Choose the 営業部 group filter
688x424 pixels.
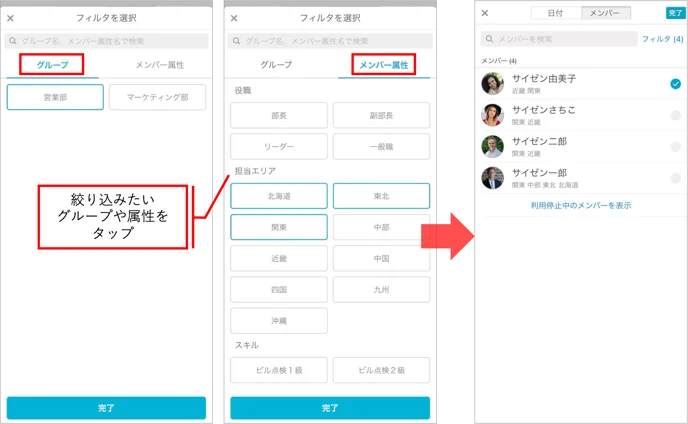point(55,97)
